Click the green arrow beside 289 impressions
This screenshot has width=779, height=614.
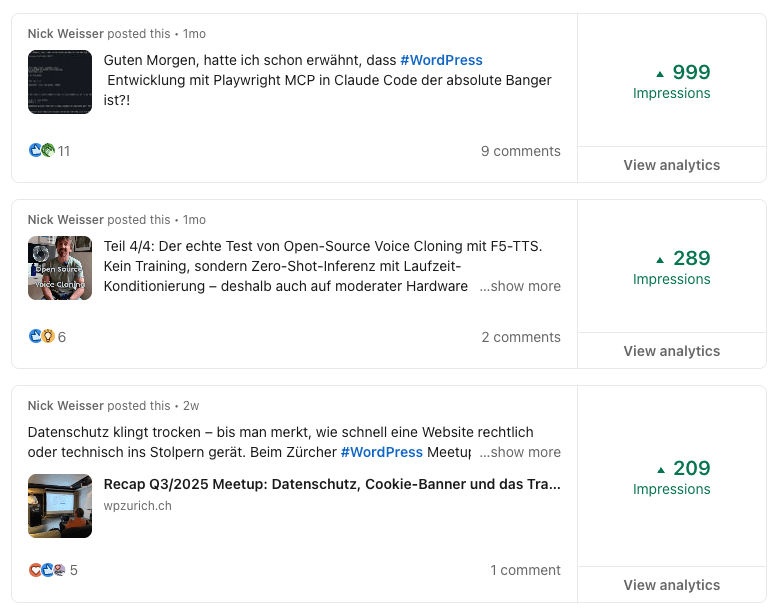coord(660,259)
